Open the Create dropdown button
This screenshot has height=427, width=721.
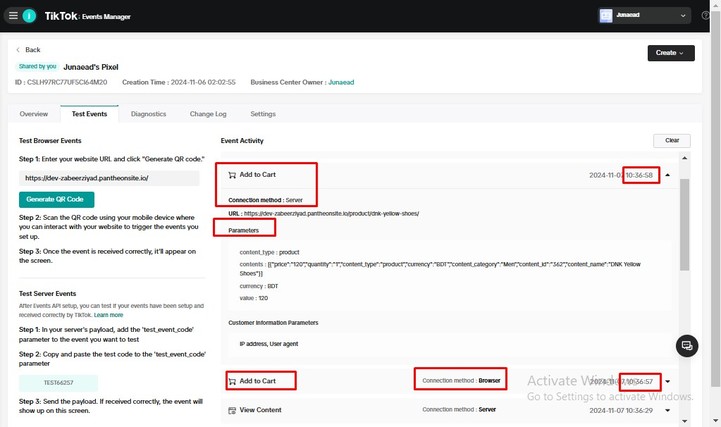pos(671,52)
